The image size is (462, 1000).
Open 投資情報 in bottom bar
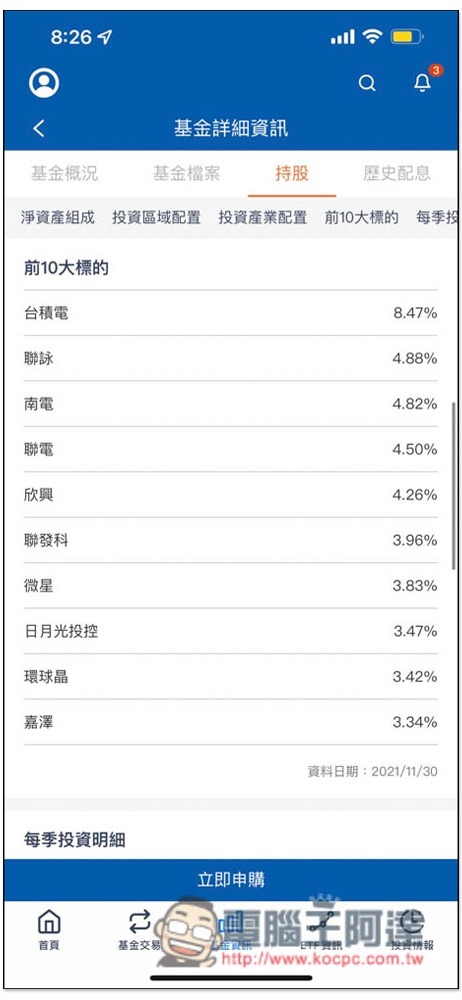pos(413,929)
